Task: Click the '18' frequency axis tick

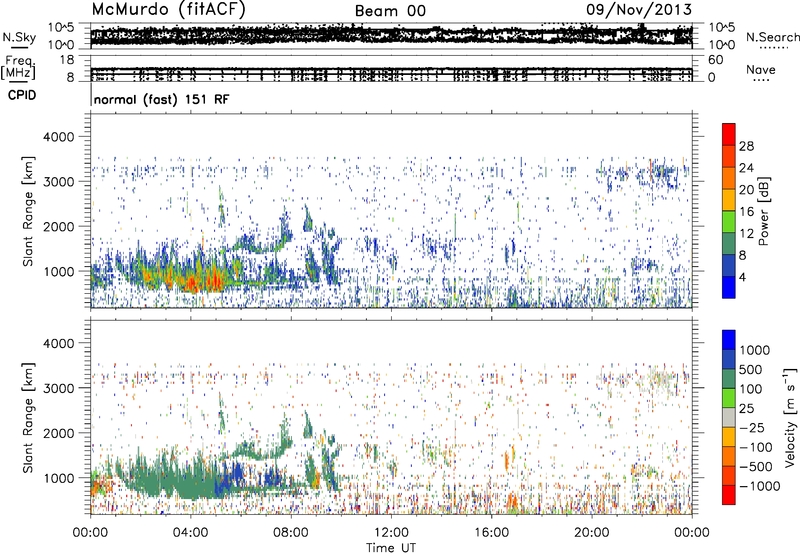Action: tap(67, 60)
